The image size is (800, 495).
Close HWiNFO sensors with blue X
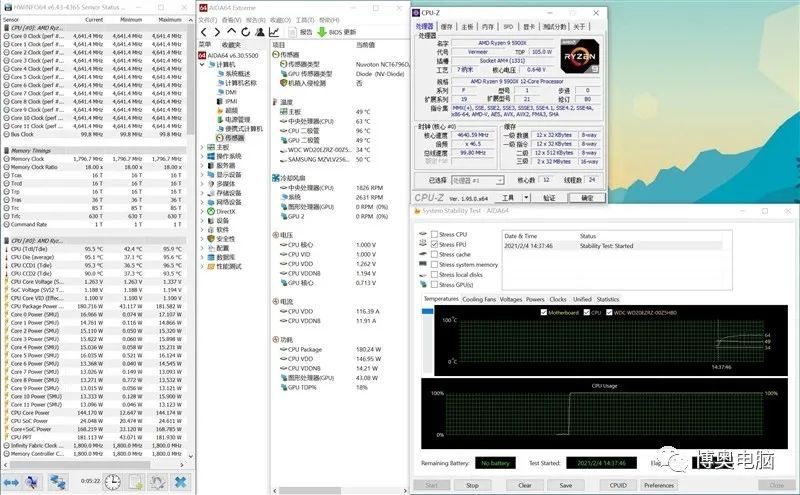click(181, 482)
